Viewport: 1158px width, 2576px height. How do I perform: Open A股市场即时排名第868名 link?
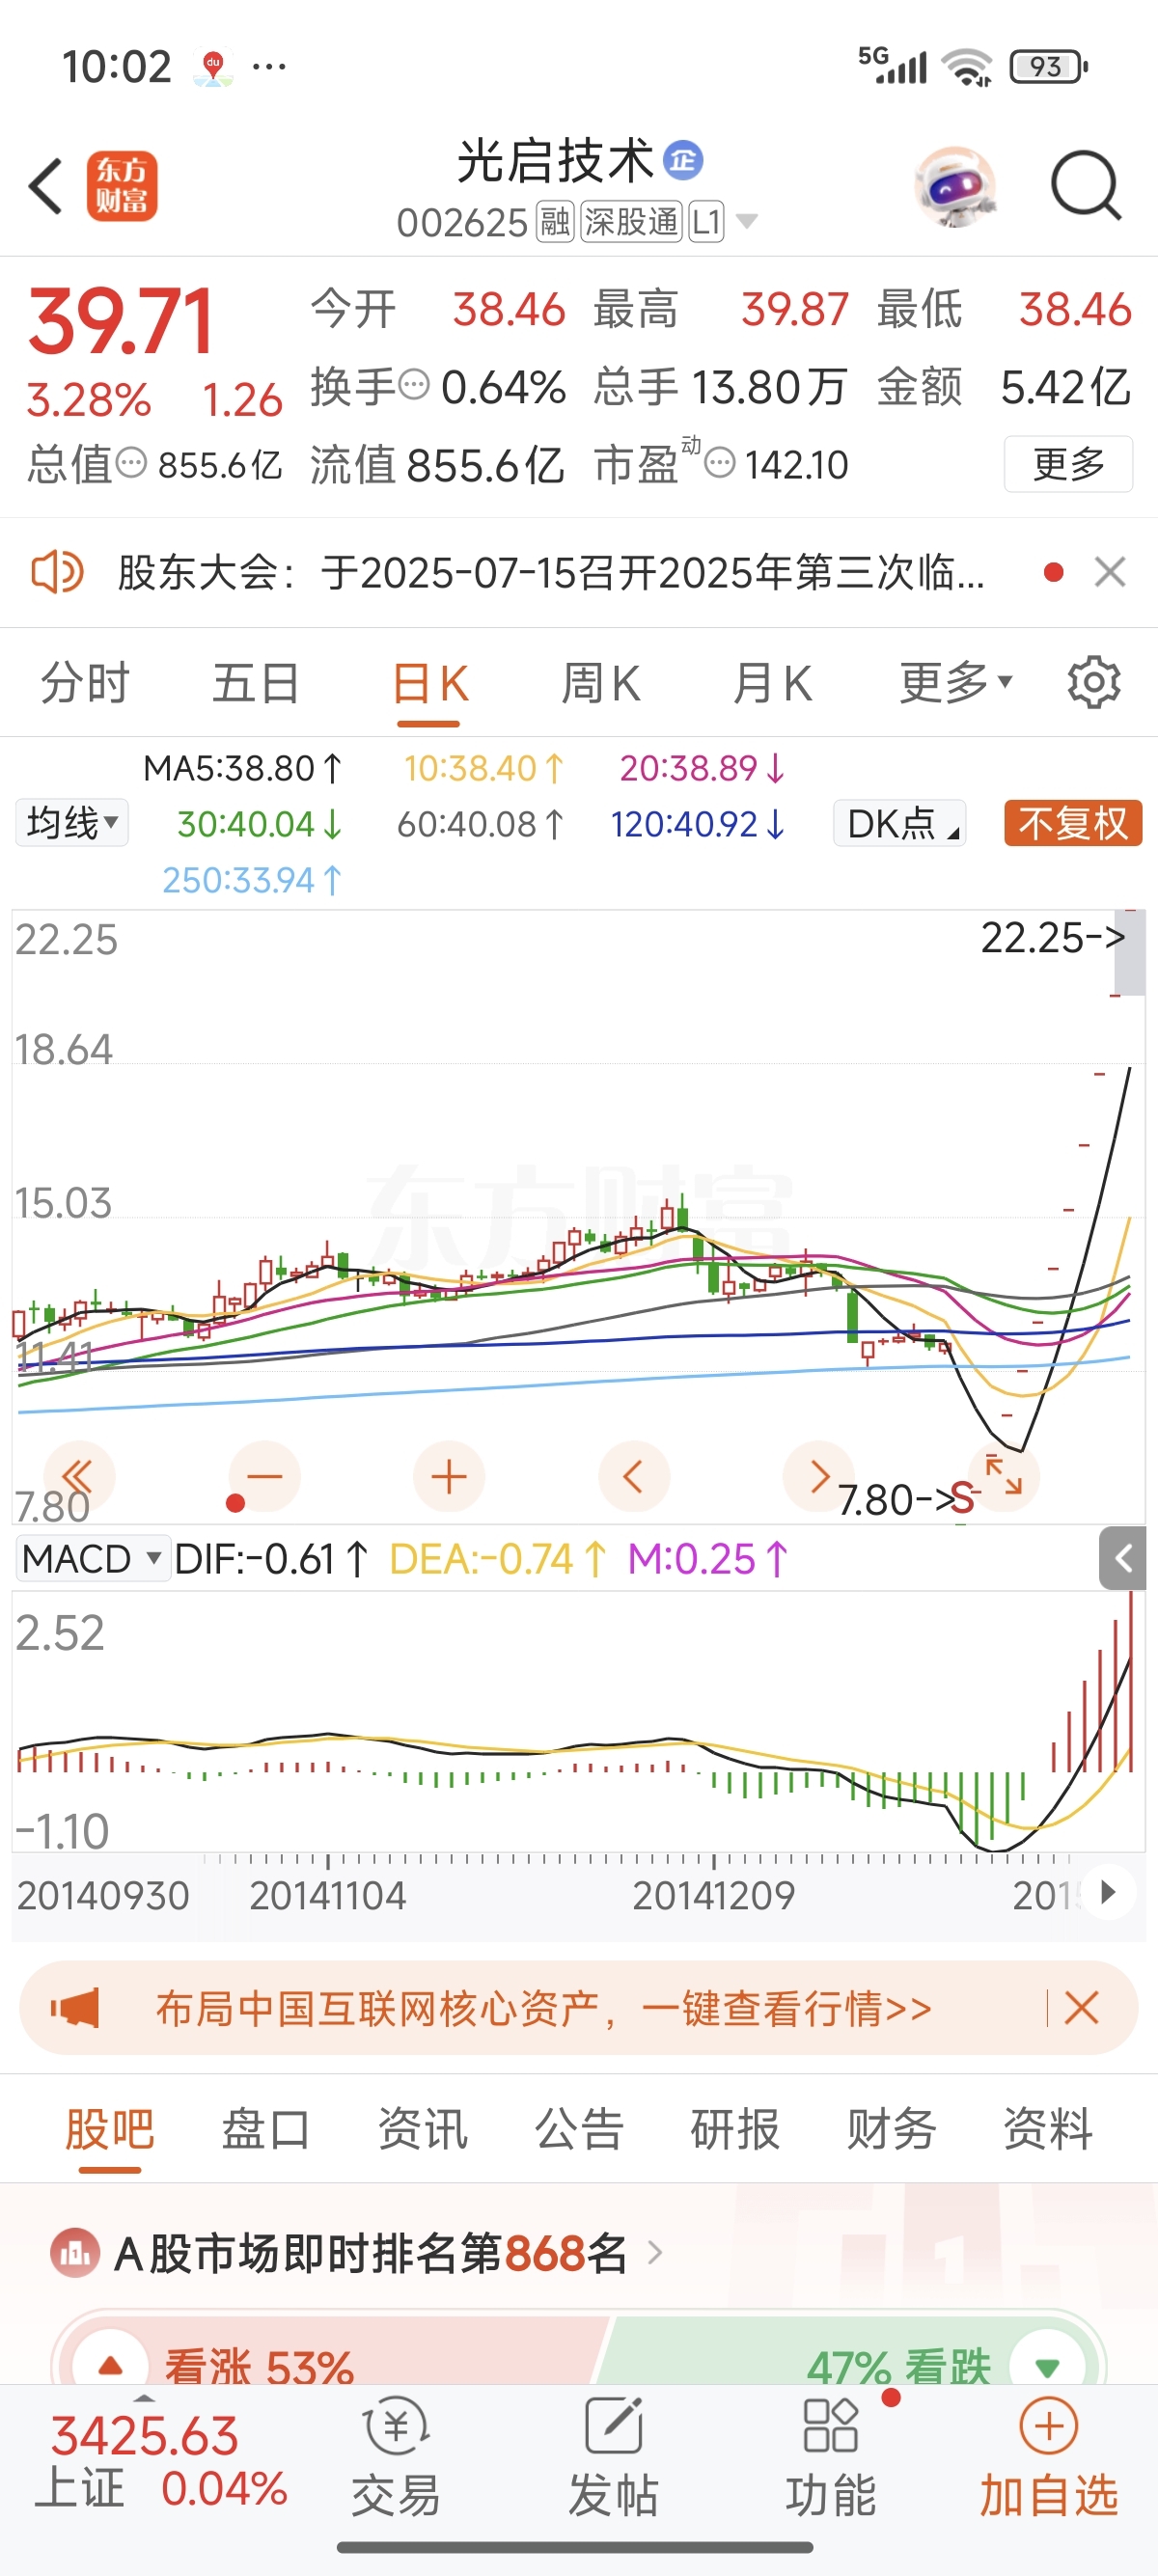(371, 2253)
